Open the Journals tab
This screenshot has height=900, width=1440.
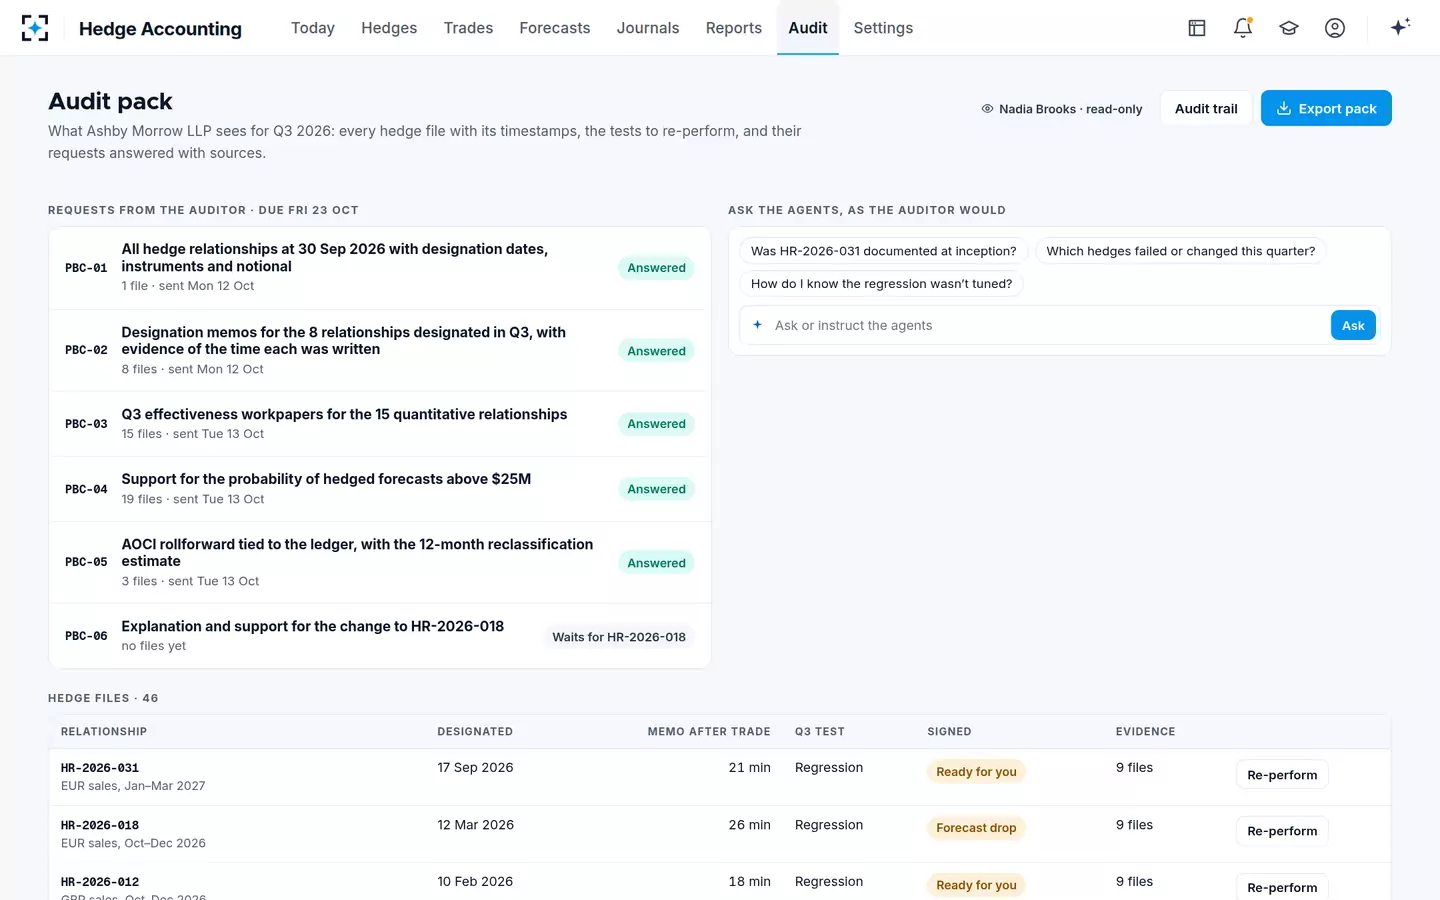click(648, 28)
